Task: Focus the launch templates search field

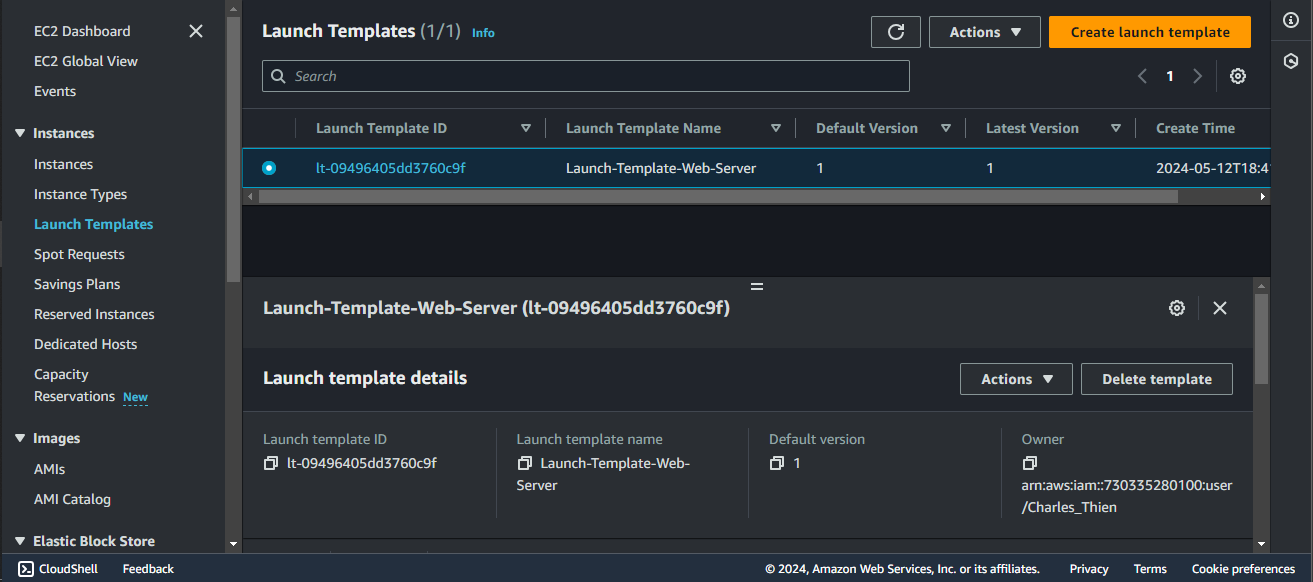Action: click(586, 76)
